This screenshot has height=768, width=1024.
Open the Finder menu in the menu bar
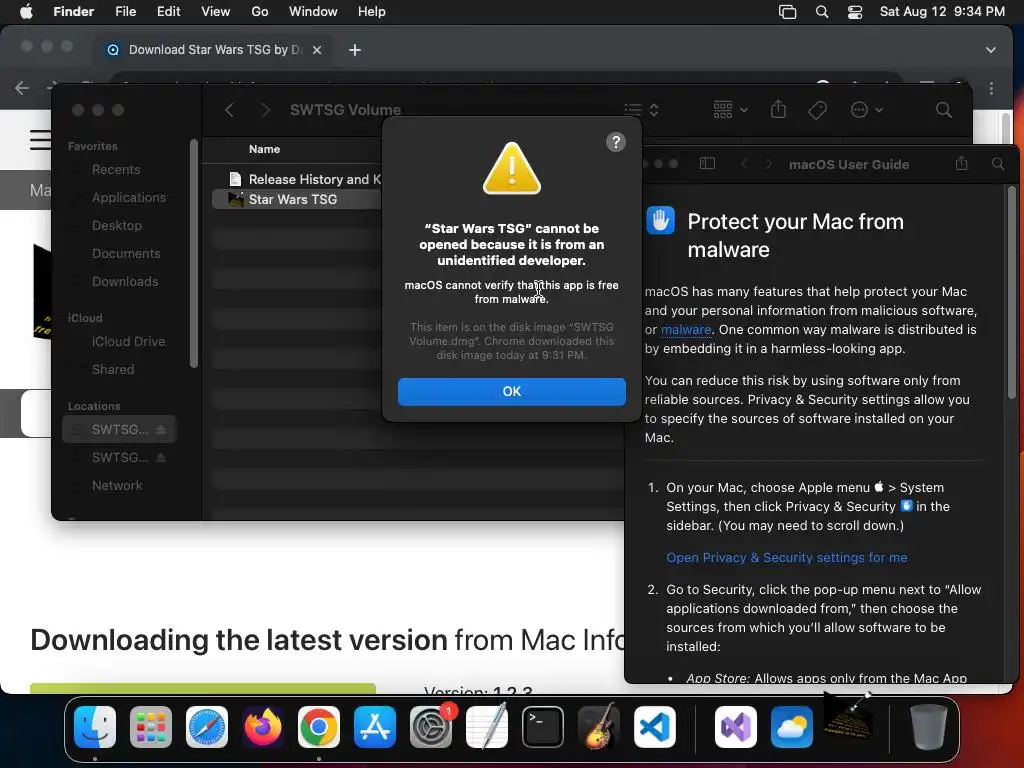click(x=73, y=11)
